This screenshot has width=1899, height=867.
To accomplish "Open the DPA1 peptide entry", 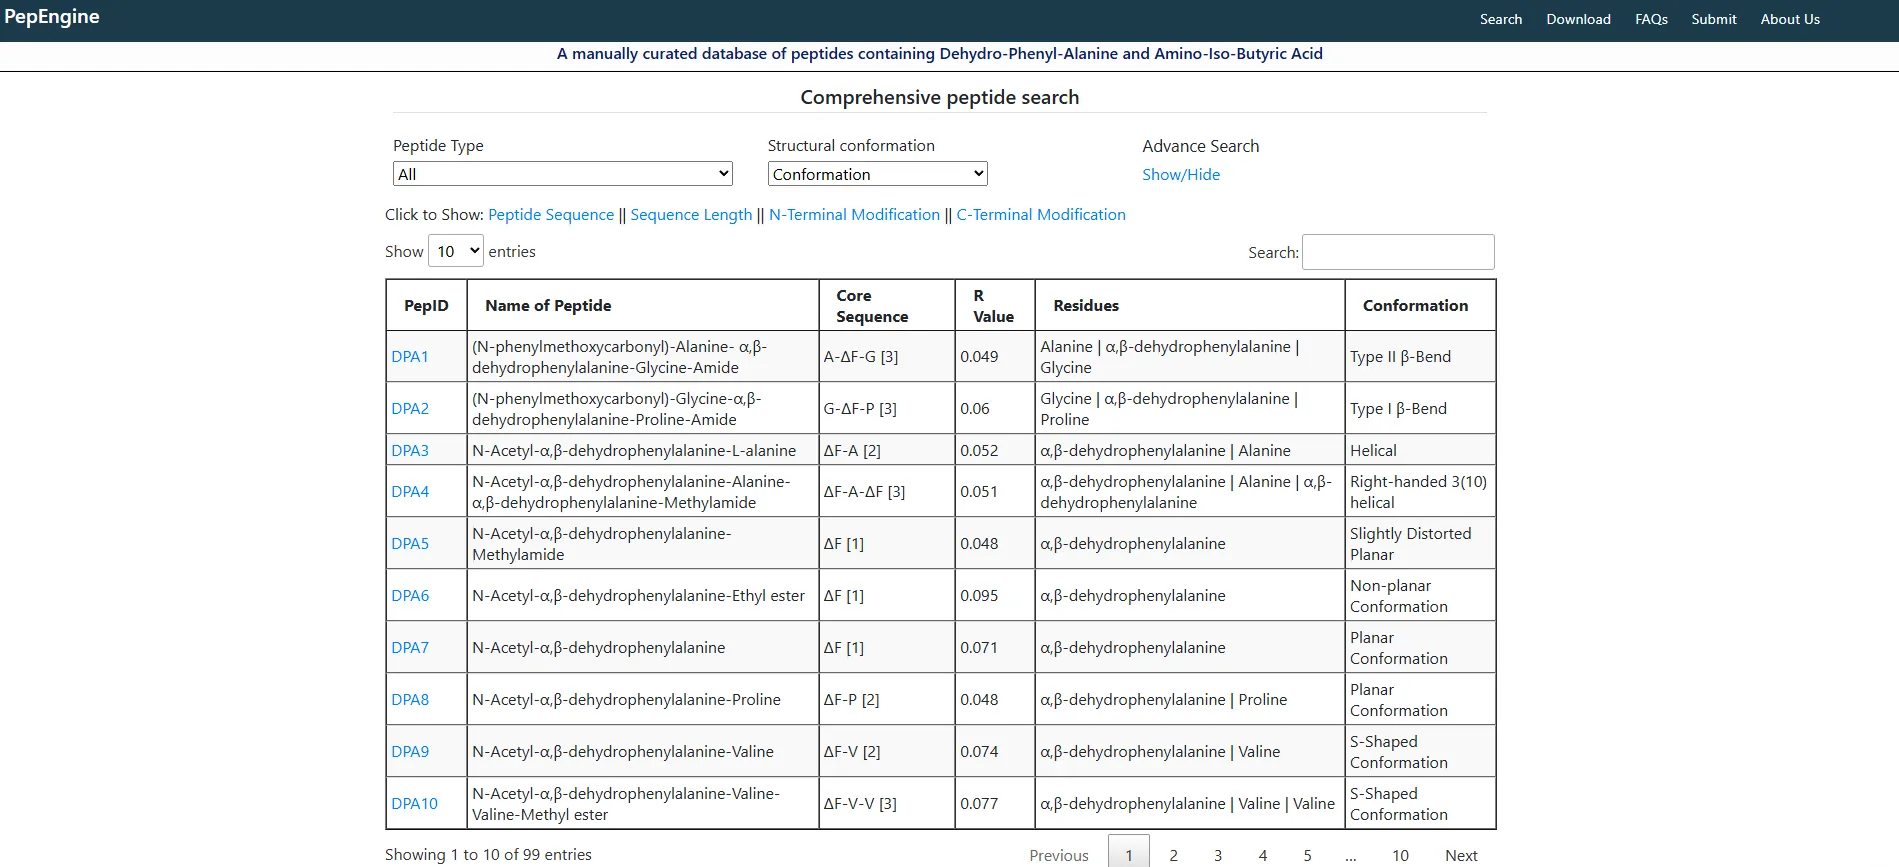I will 410,356.
